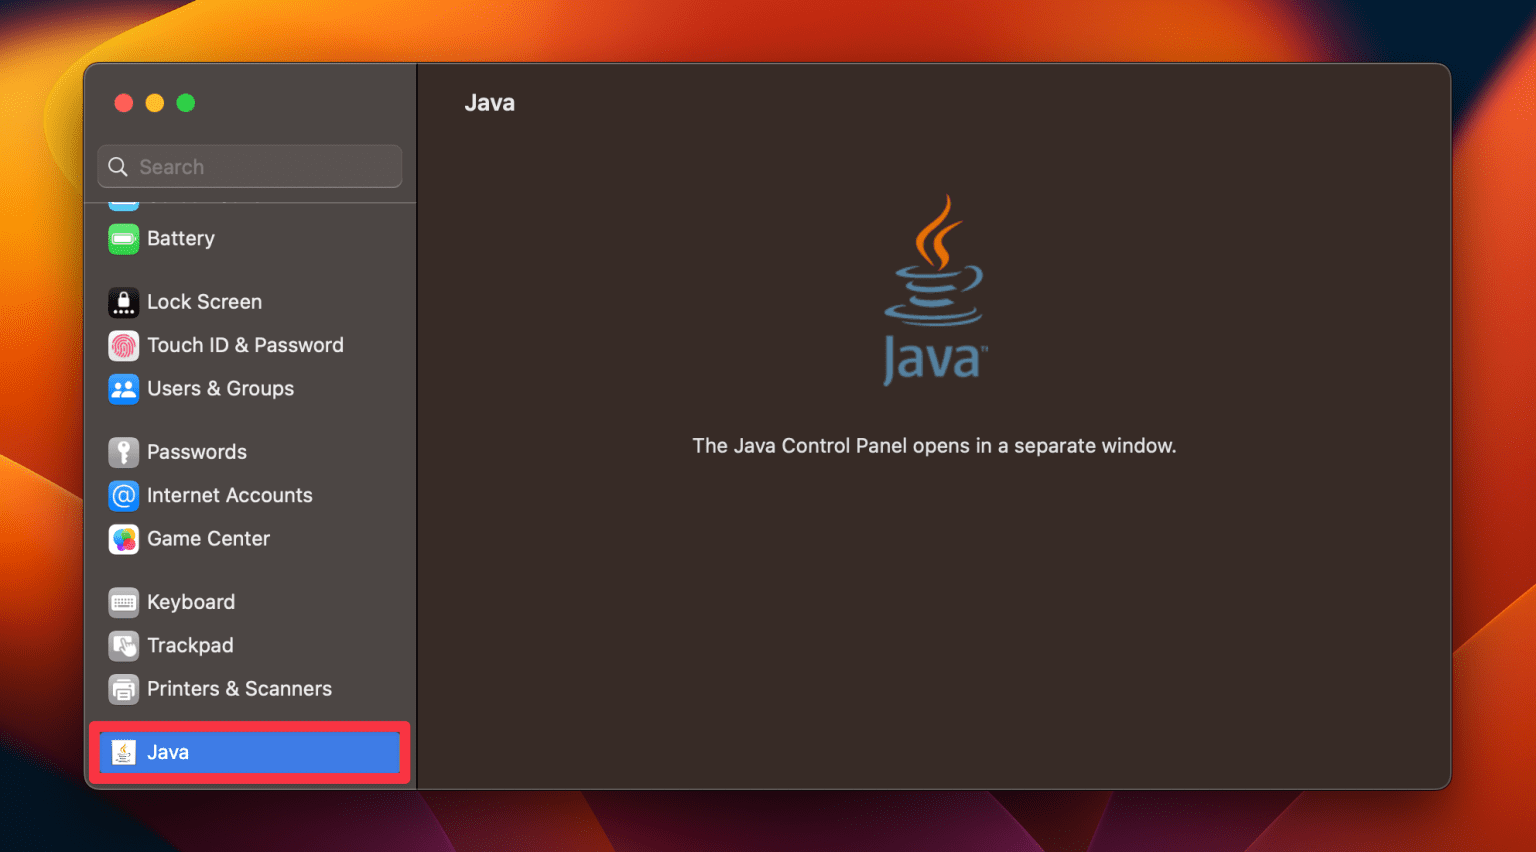The width and height of the screenshot is (1536, 852).
Task: Select the Java sidebar entry
Action: click(249, 752)
